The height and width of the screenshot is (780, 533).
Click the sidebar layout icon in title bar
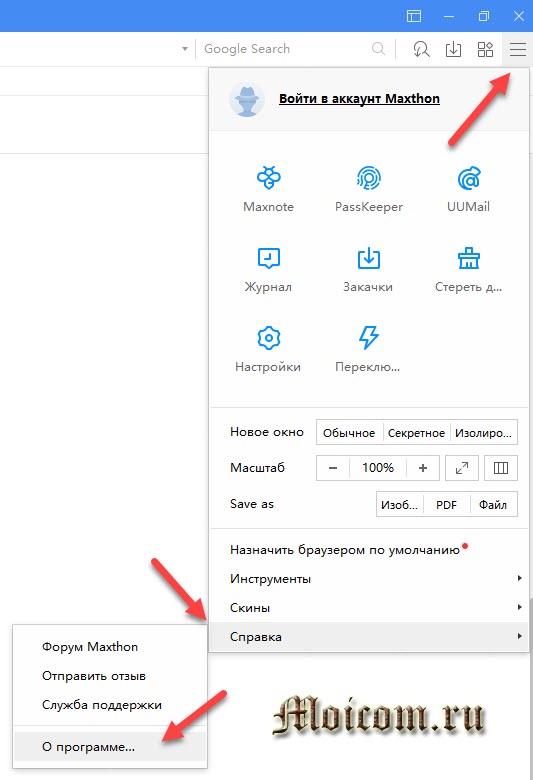coord(414,16)
